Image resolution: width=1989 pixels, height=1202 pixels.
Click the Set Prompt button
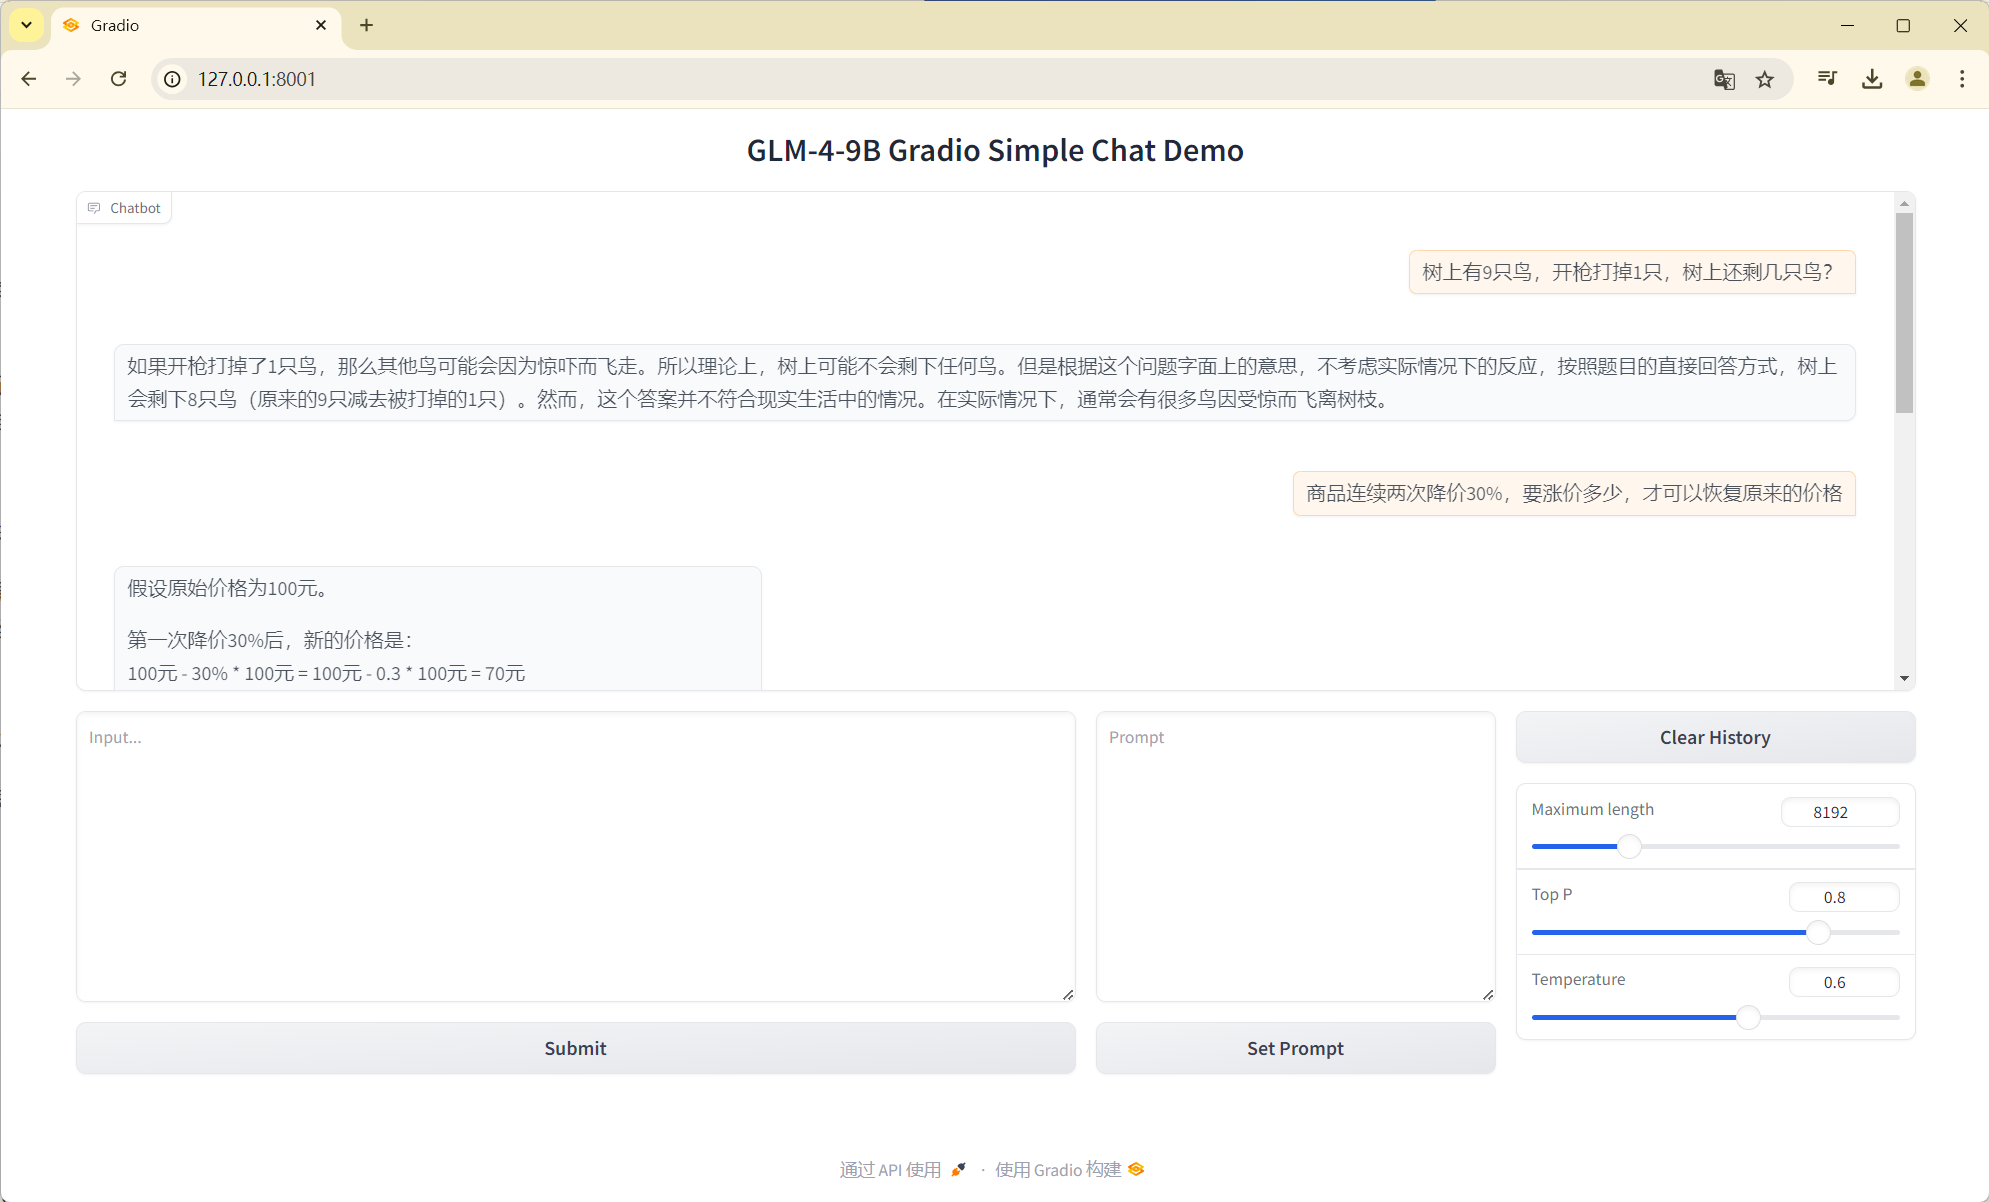[1295, 1047]
